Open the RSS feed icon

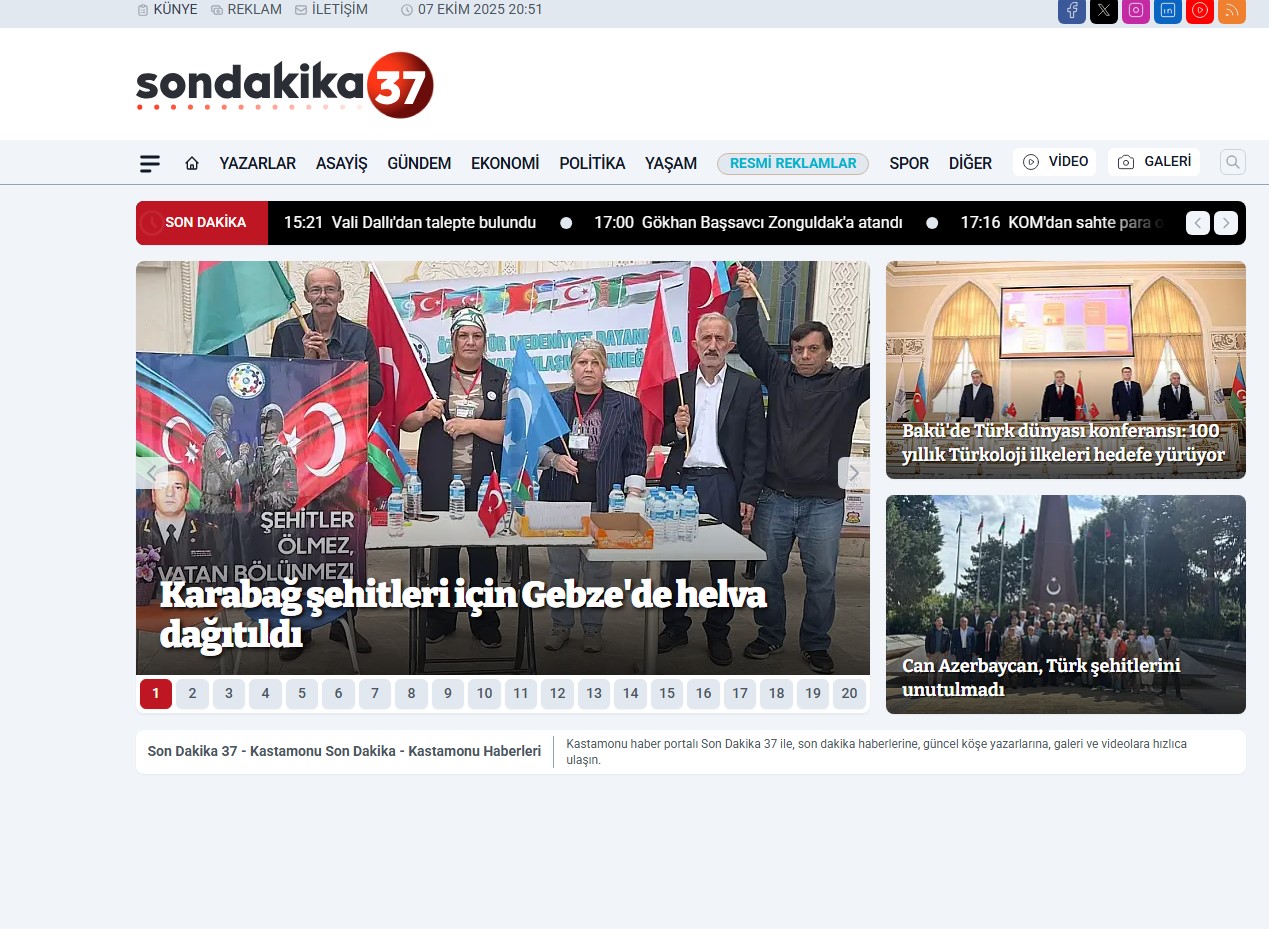coord(1231,10)
